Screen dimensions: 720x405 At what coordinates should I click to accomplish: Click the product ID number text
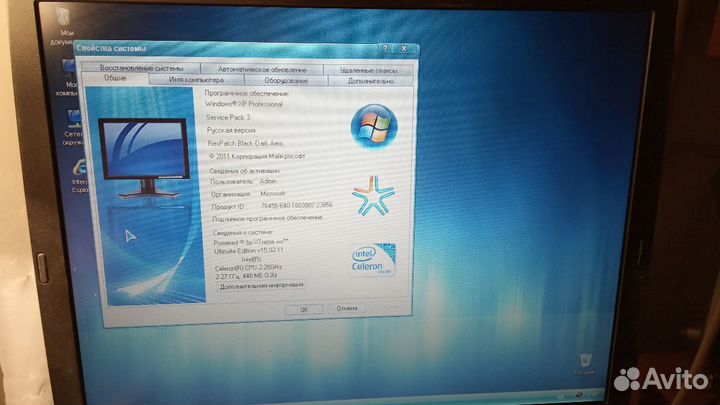(x=297, y=205)
